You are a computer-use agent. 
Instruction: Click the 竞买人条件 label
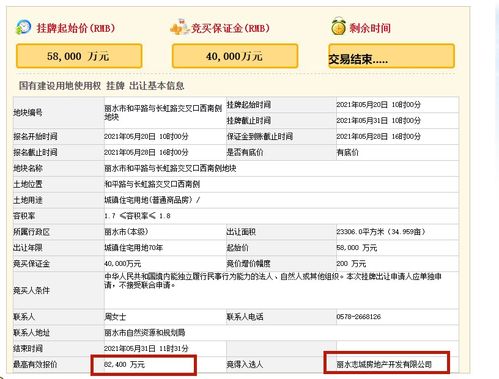pyautogui.click(x=31, y=290)
